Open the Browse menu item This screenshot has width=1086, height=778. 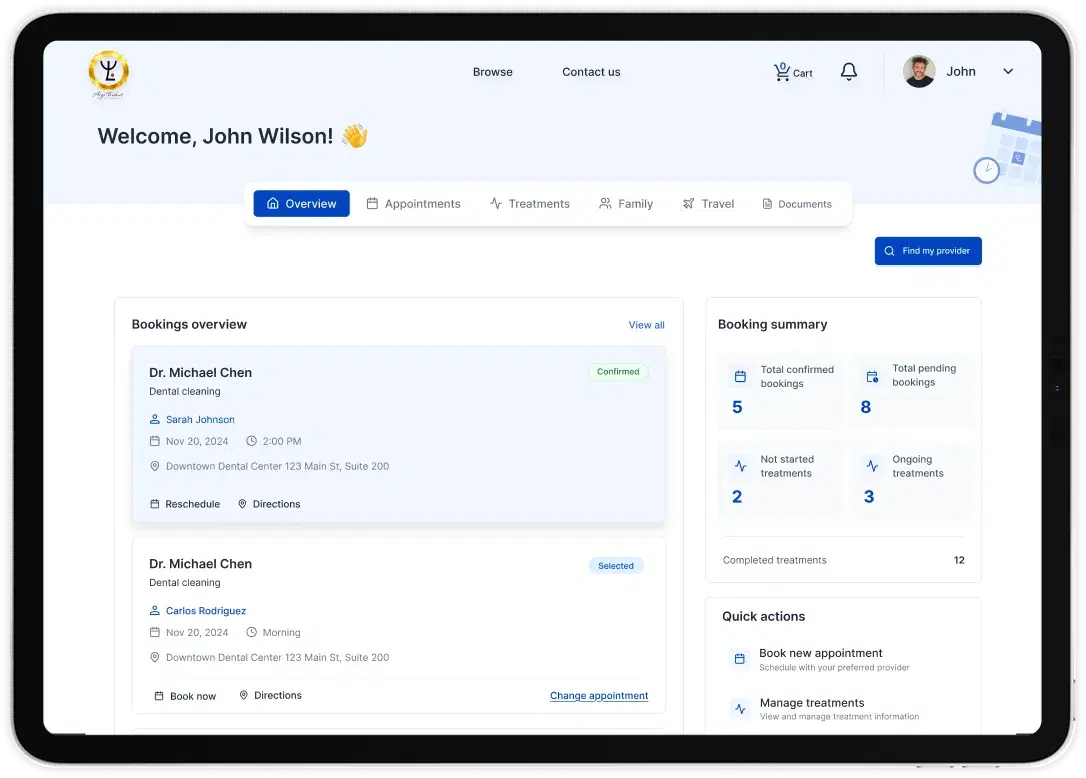click(x=492, y=72)
